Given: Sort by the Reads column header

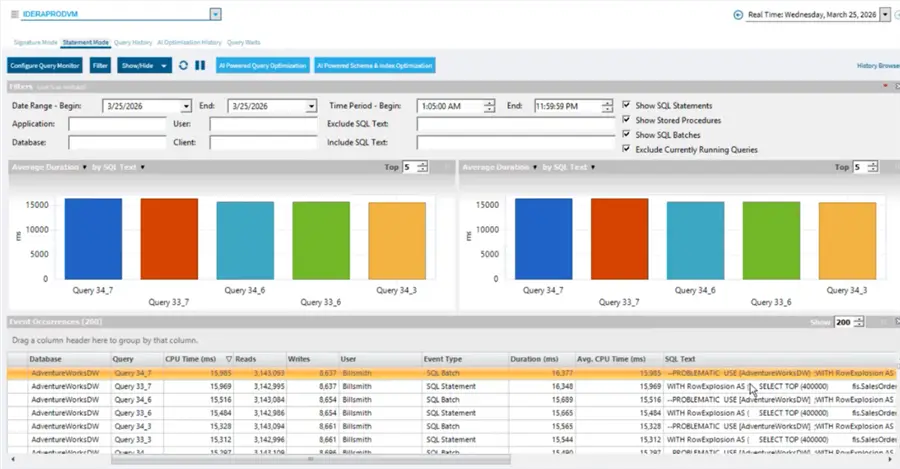Looking at the screenshot, I should point(259,359).
